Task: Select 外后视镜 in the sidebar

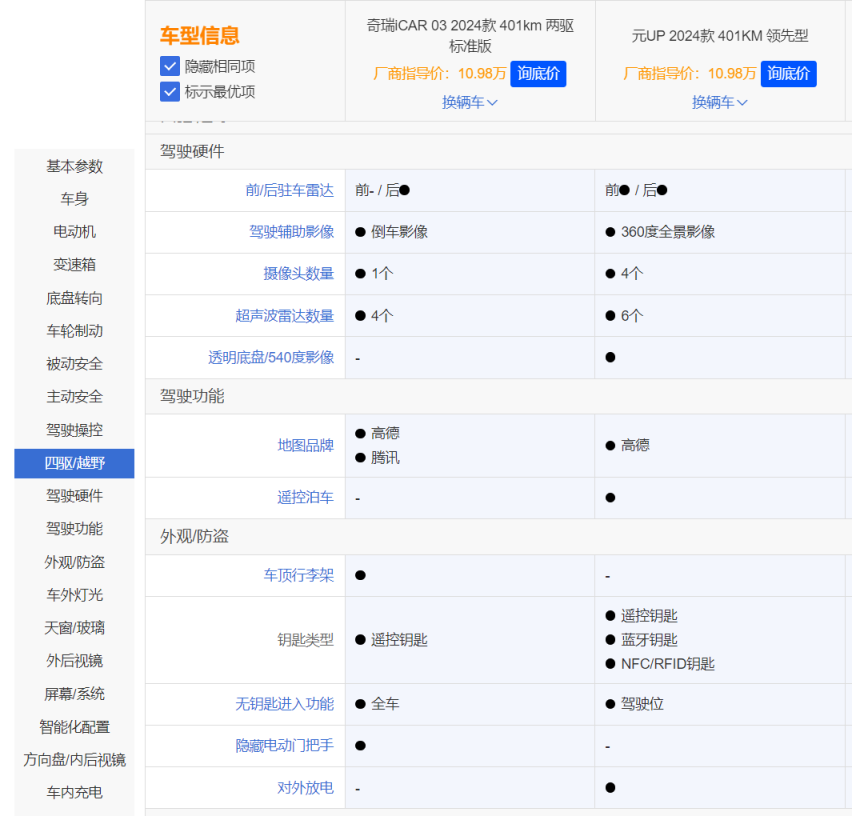Action: tap(74, 661)
